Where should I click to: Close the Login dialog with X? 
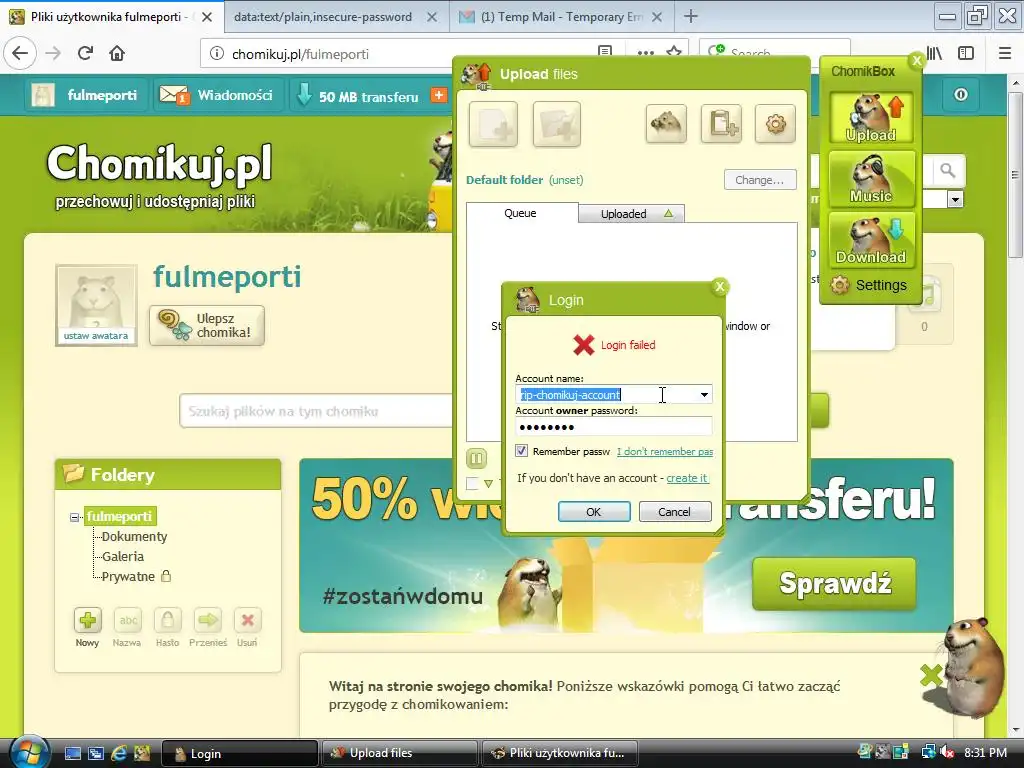[720, 287]
